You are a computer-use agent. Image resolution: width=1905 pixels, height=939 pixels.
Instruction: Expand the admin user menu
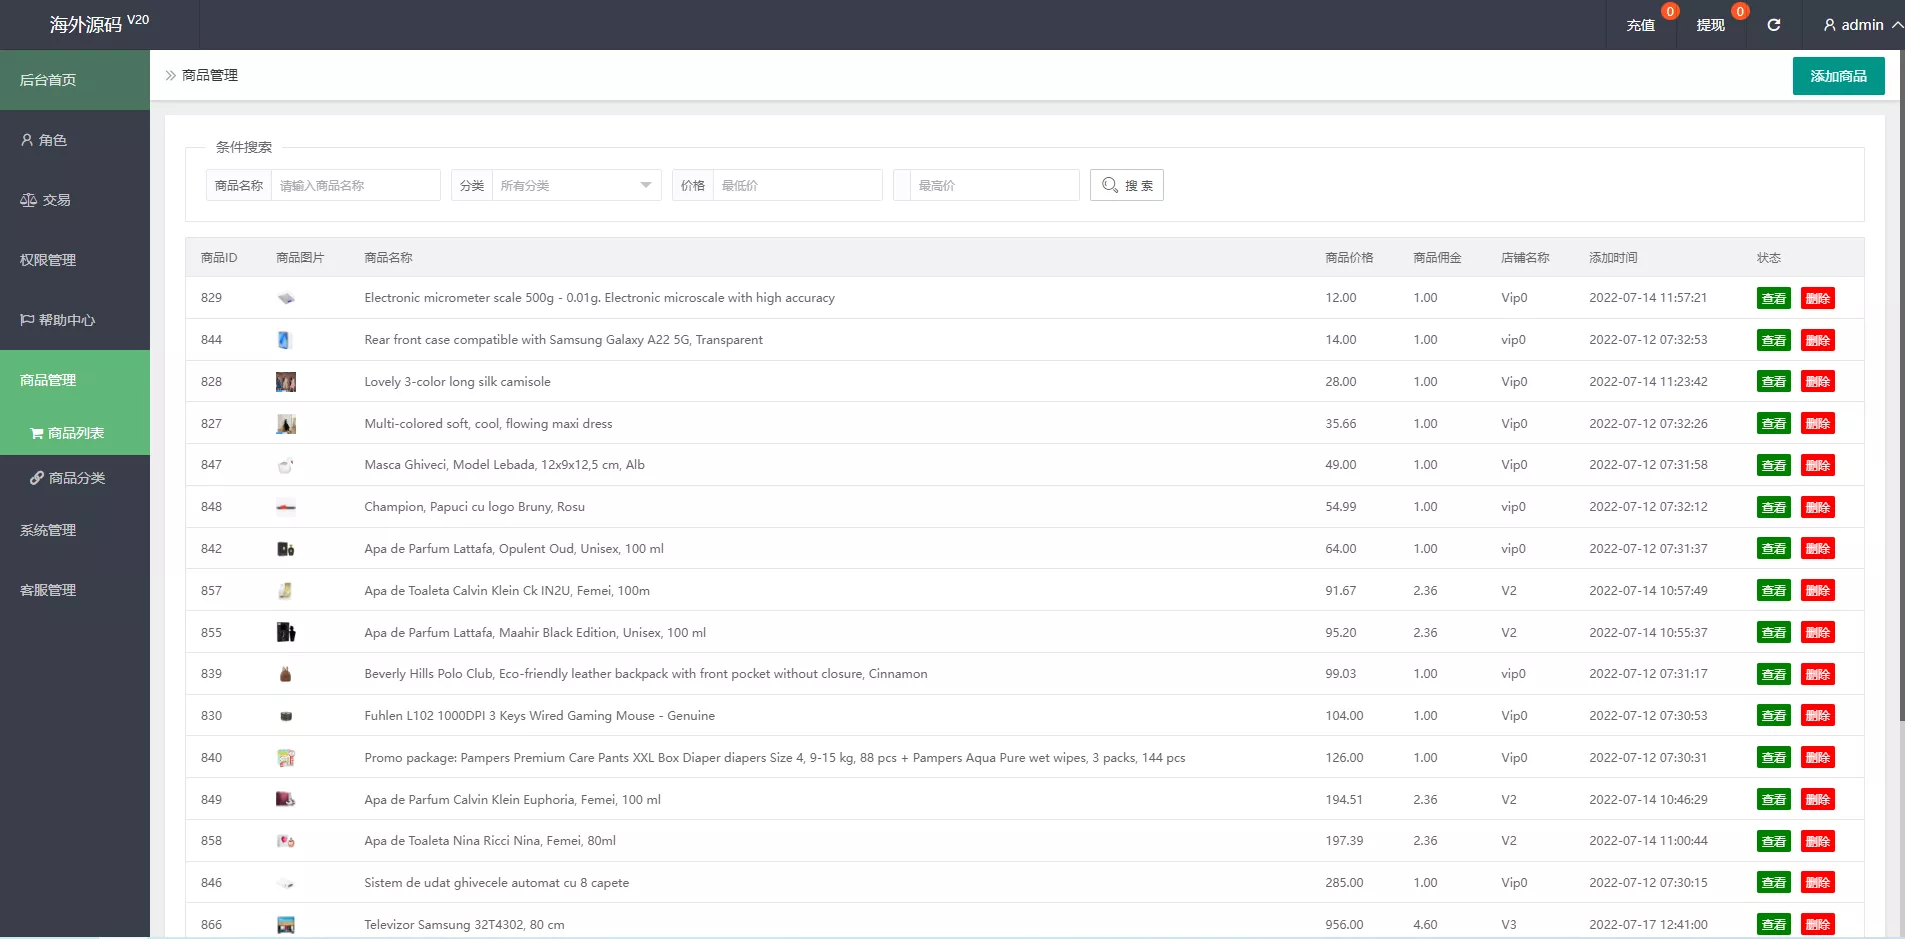(1861, 25)
